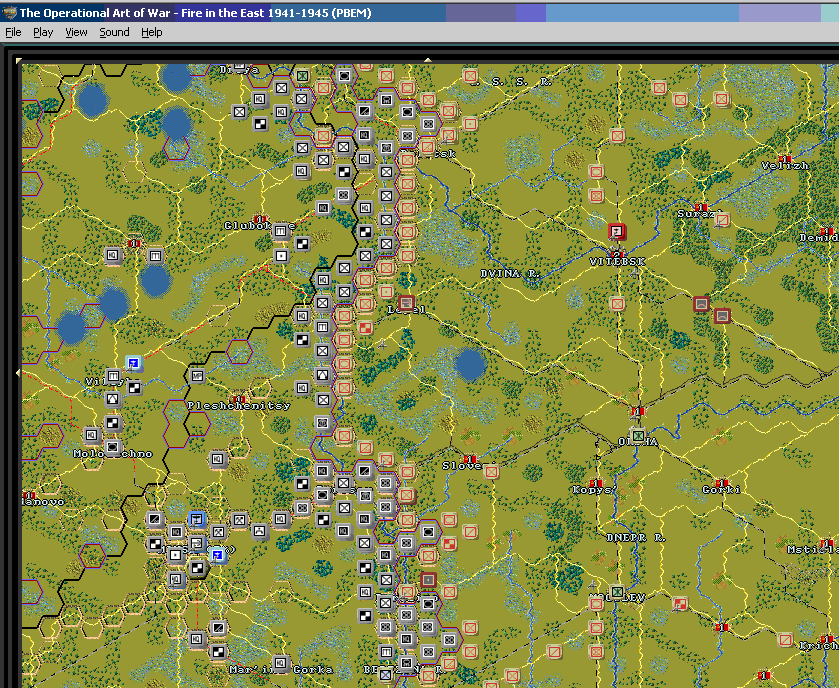
Task: Select the green garrison unit at Mogilev
Action: 617,592
